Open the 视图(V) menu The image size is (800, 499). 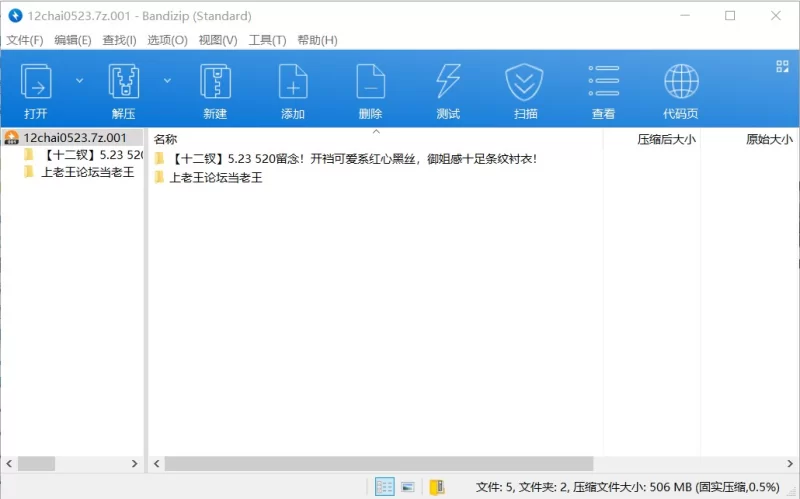pyautogui.click(x=218, y=40)
